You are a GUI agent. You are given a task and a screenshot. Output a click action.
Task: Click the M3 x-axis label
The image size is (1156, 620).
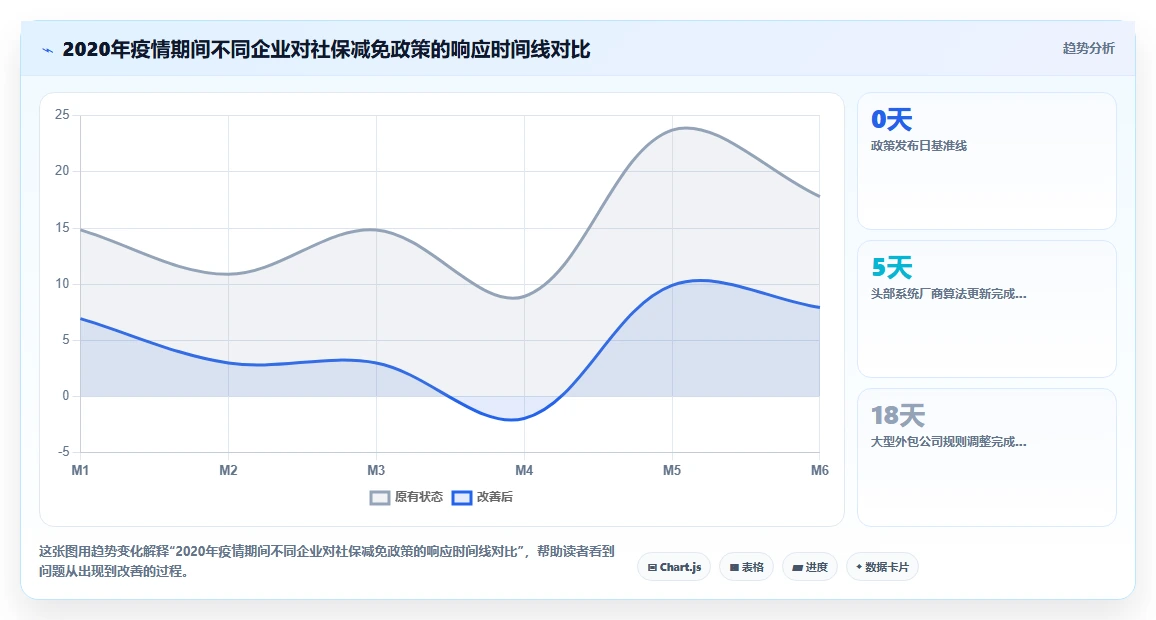(376, 470)
